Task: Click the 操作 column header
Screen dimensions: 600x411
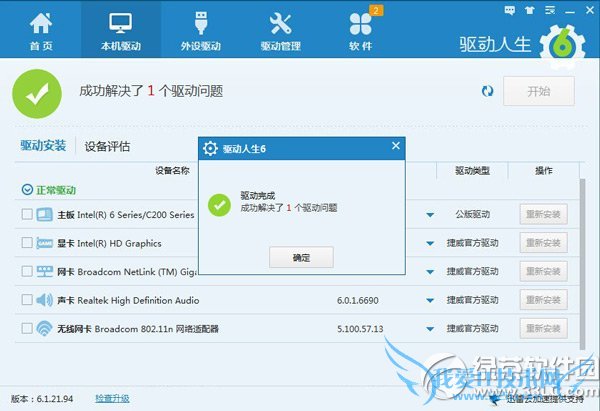Action: pyautogui.click(x=544, y=171)
